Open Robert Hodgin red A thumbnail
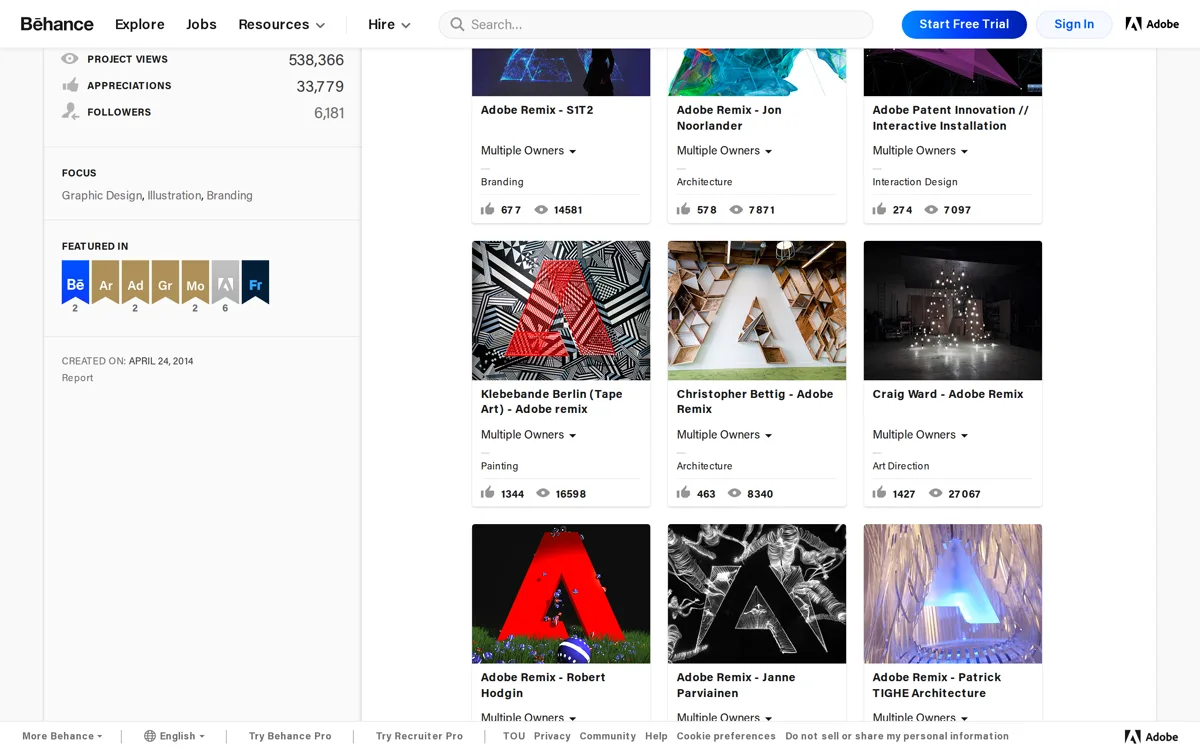 [561, 594]
